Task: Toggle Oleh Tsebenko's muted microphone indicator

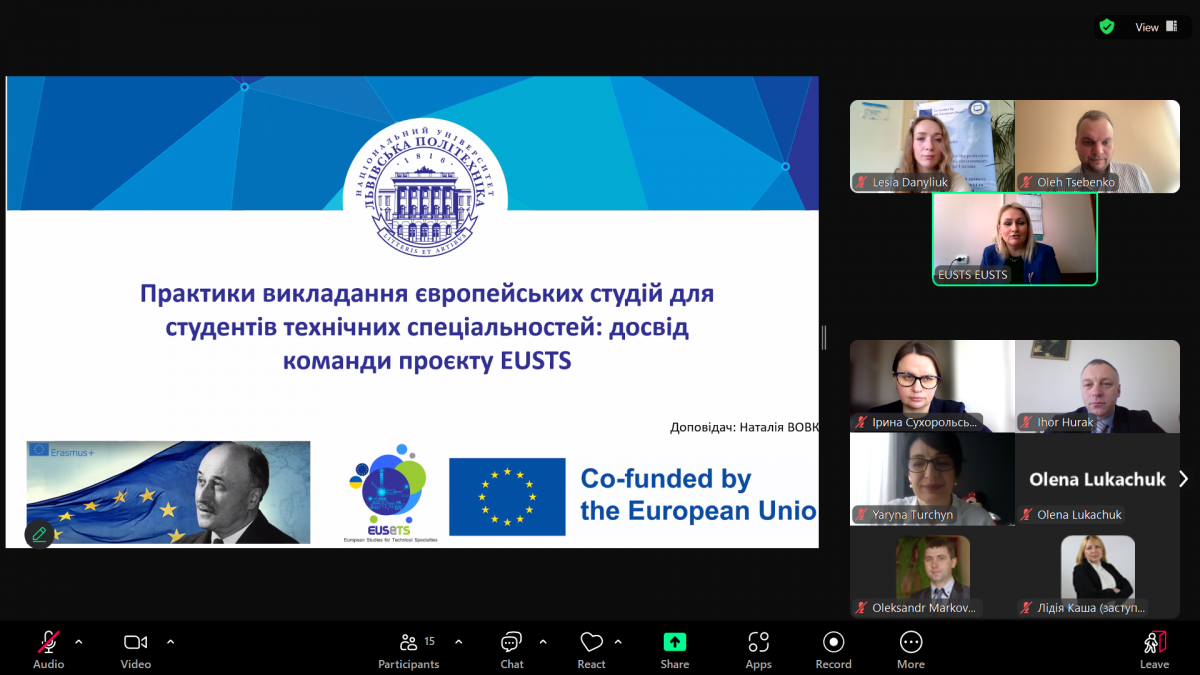Action: click(x=1024, y=183)
